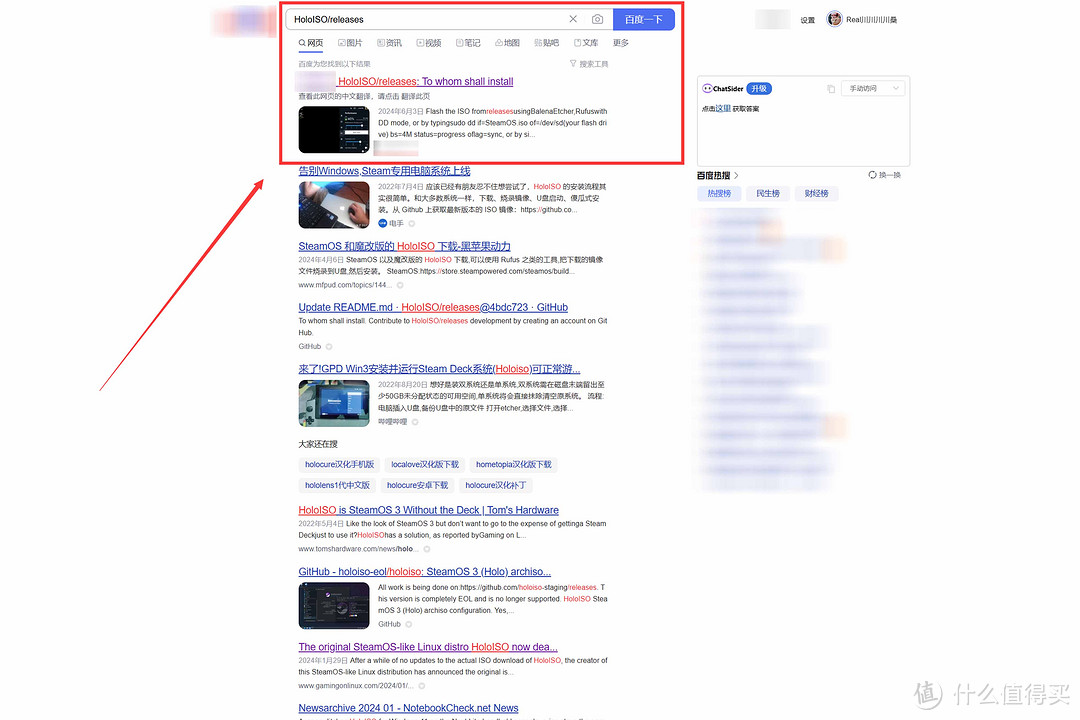Clear the search box with the X icon
Image resolution: width=1080 pixels, height=720 pixels.
click(573, 19)
